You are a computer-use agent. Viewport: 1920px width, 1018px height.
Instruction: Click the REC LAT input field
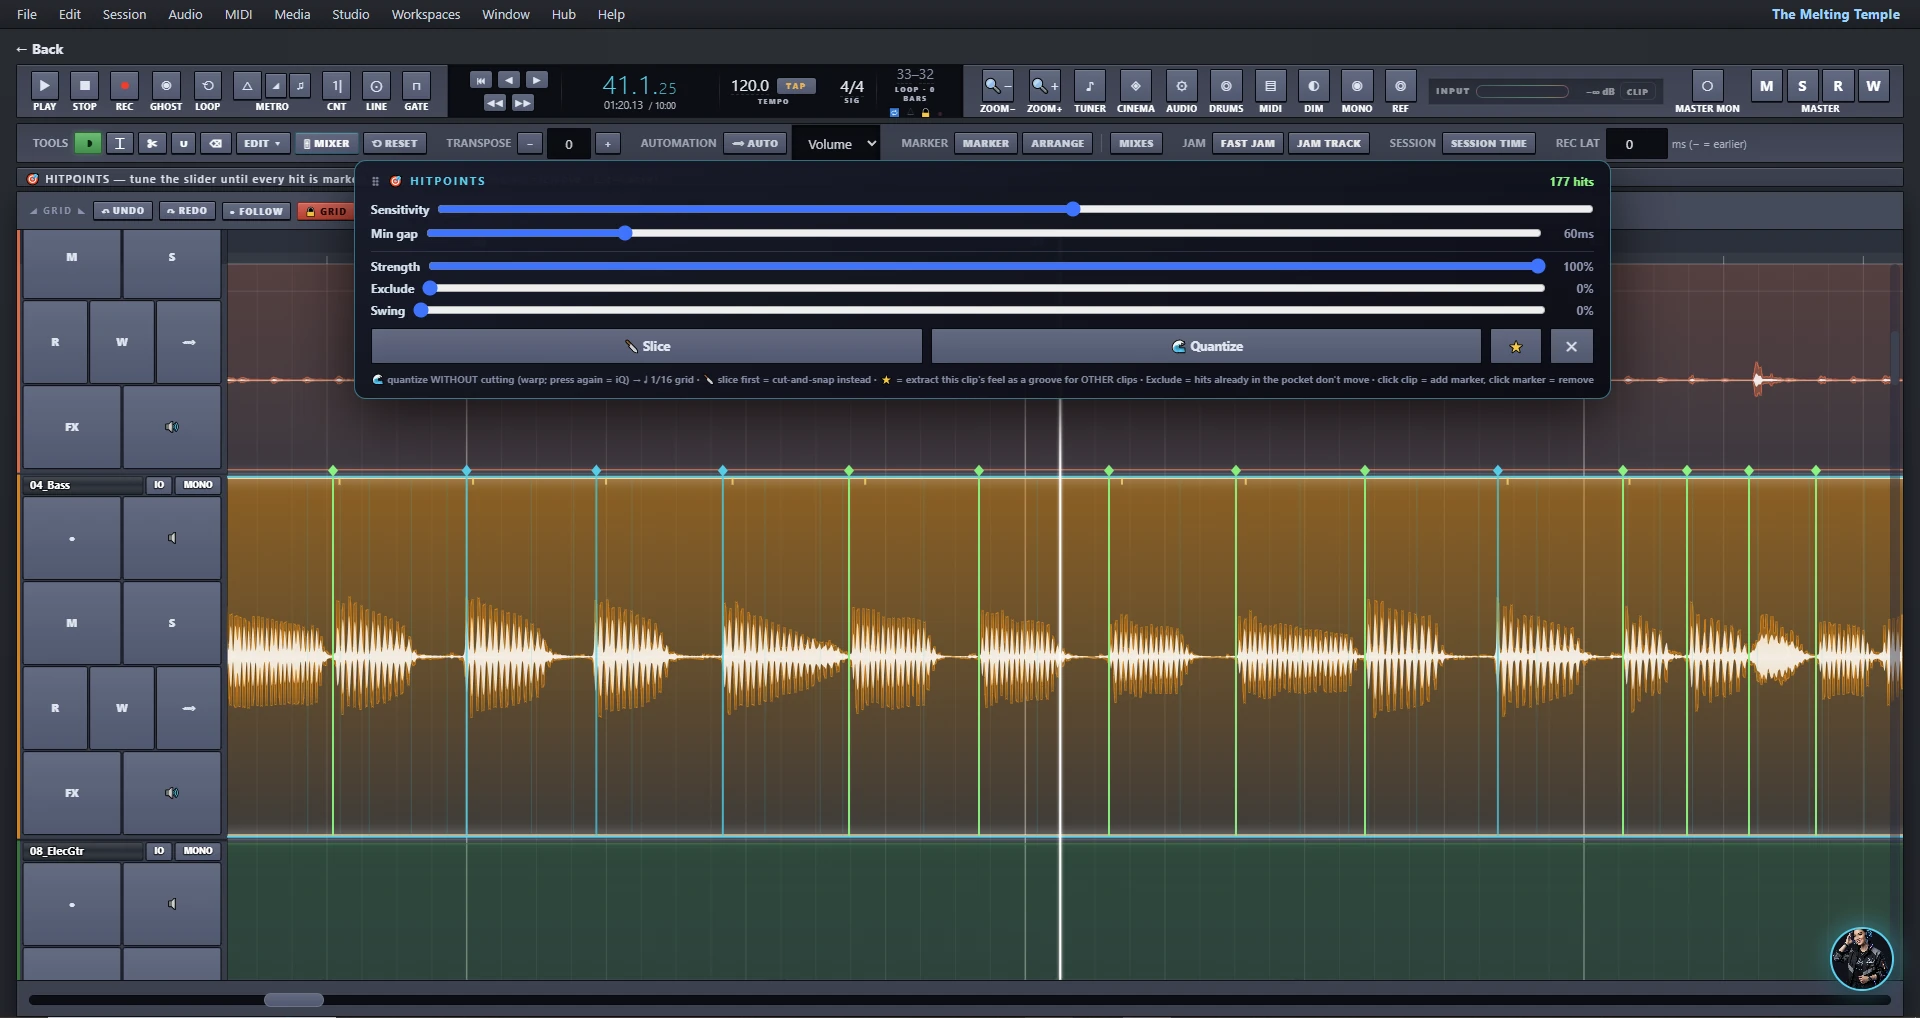click(x=1636, y=144)
